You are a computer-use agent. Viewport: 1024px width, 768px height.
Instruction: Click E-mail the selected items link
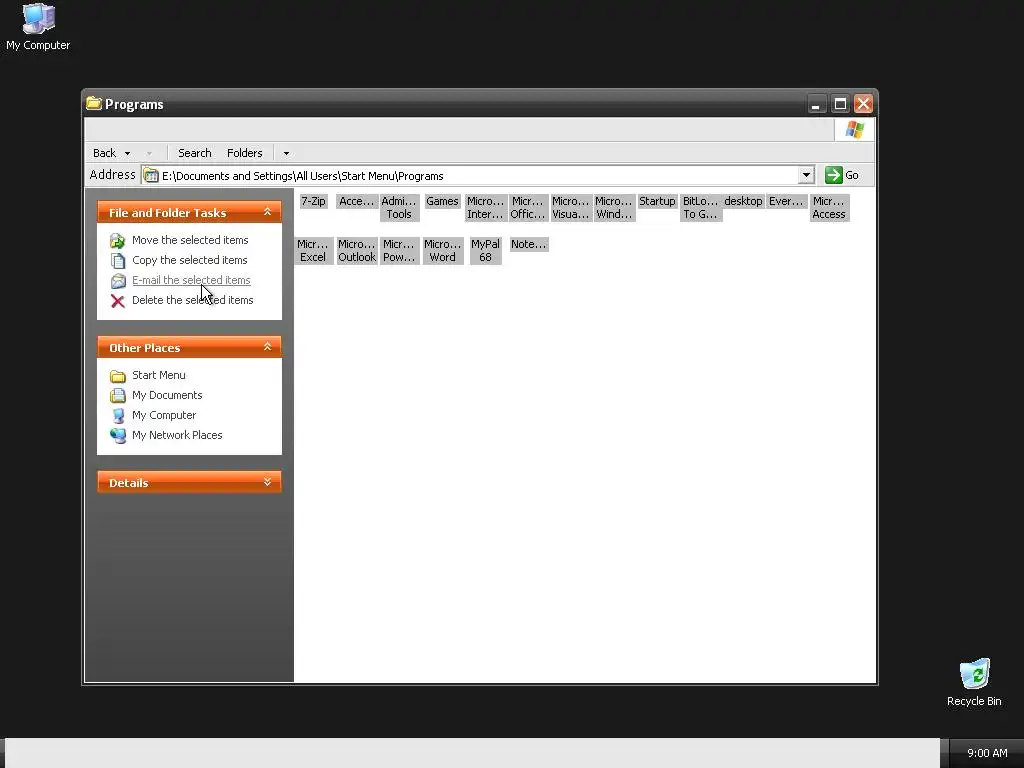[191, 280]
